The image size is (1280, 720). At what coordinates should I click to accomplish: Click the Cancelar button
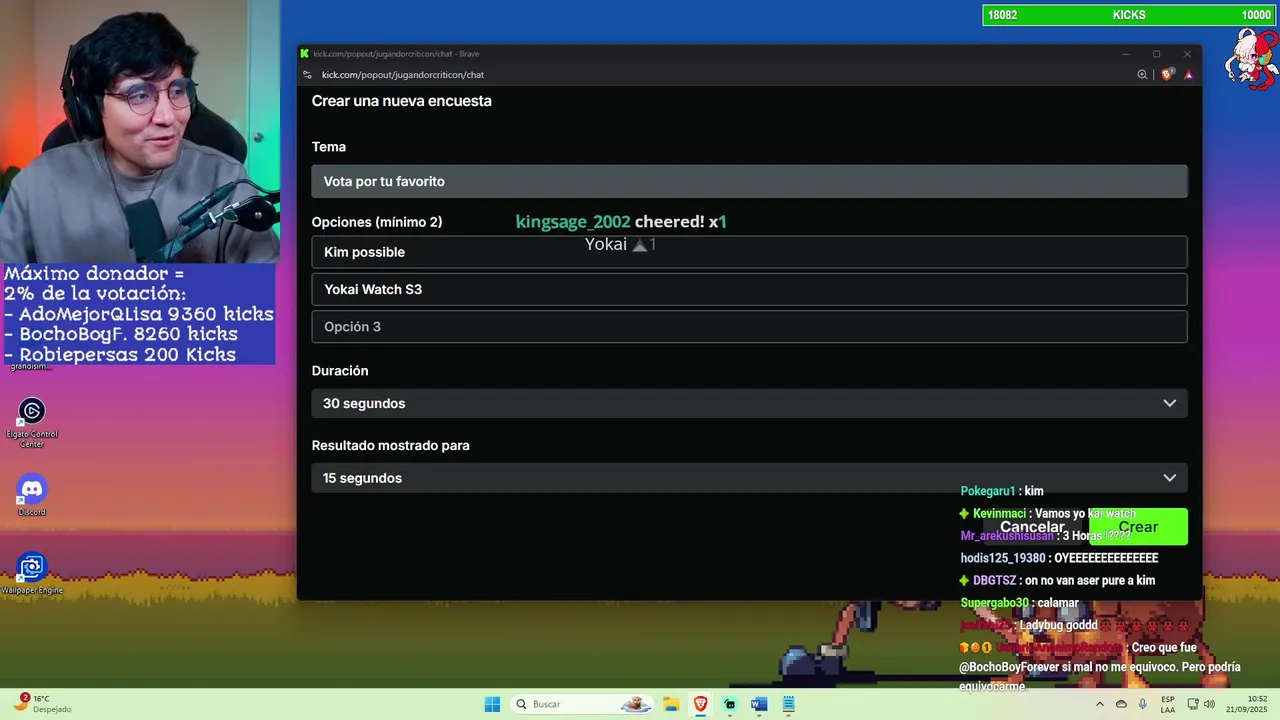1032,527
